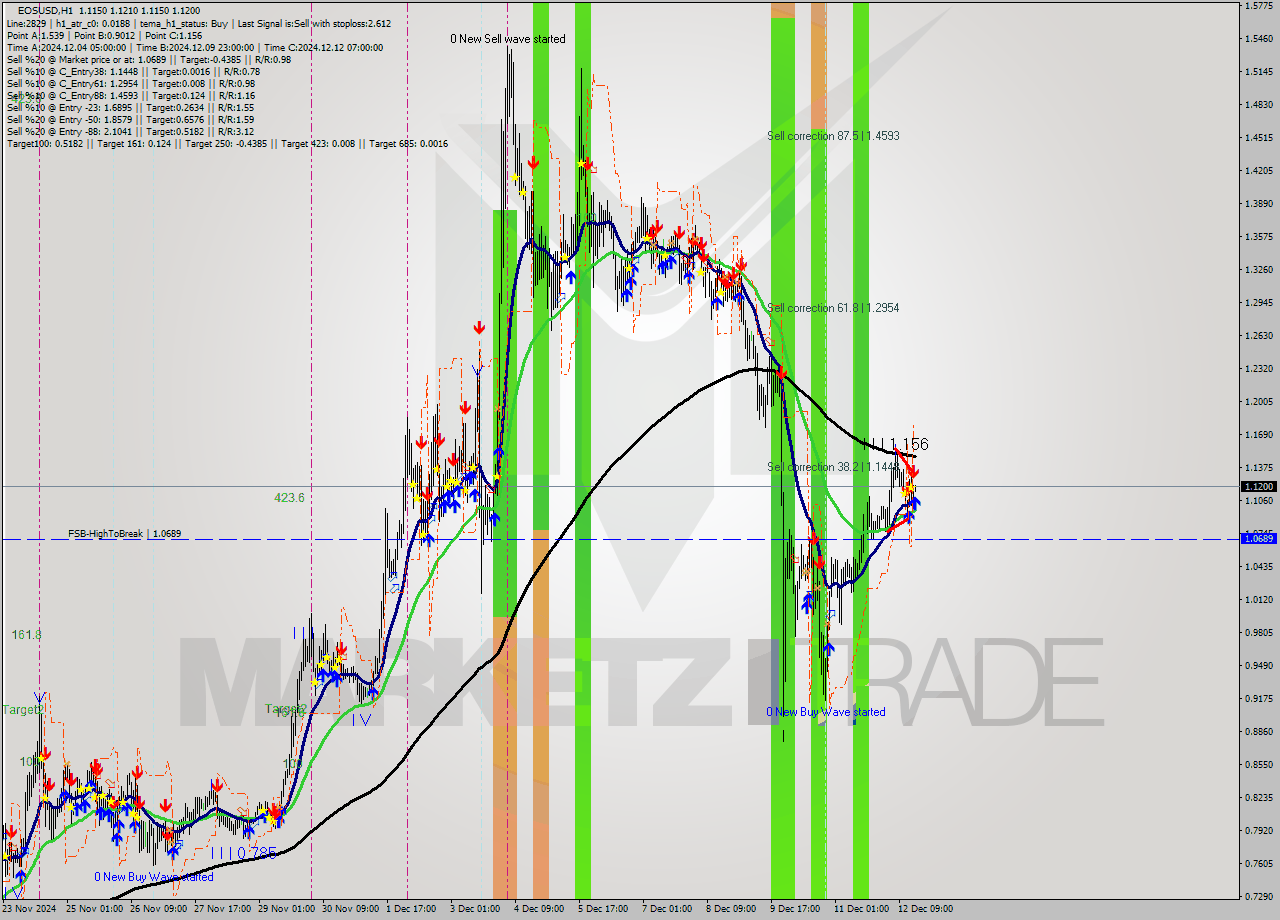The image size is (1280, 920).
Task: Click the '29 Nov 01:00' time label
Action: (x=287, y=909)
